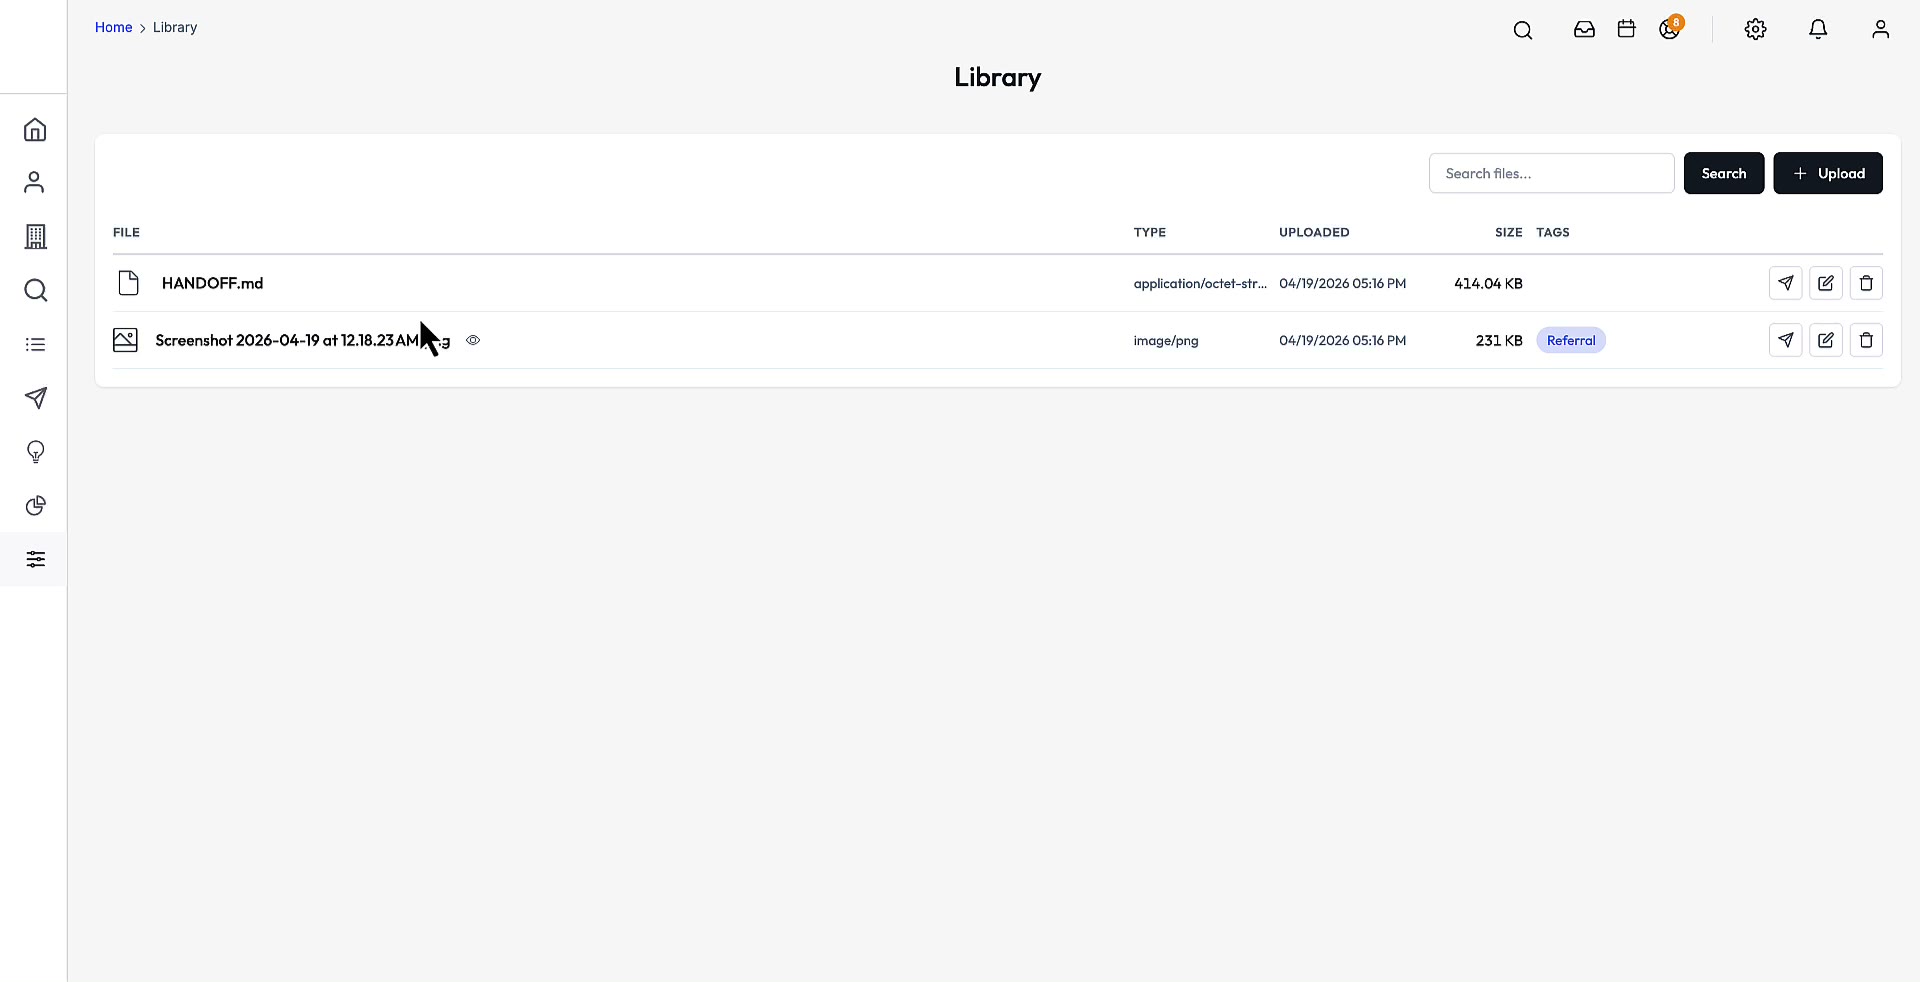Follow the Home breadcrumb link
Screen dimensions: 1920x982
point(113,27)
